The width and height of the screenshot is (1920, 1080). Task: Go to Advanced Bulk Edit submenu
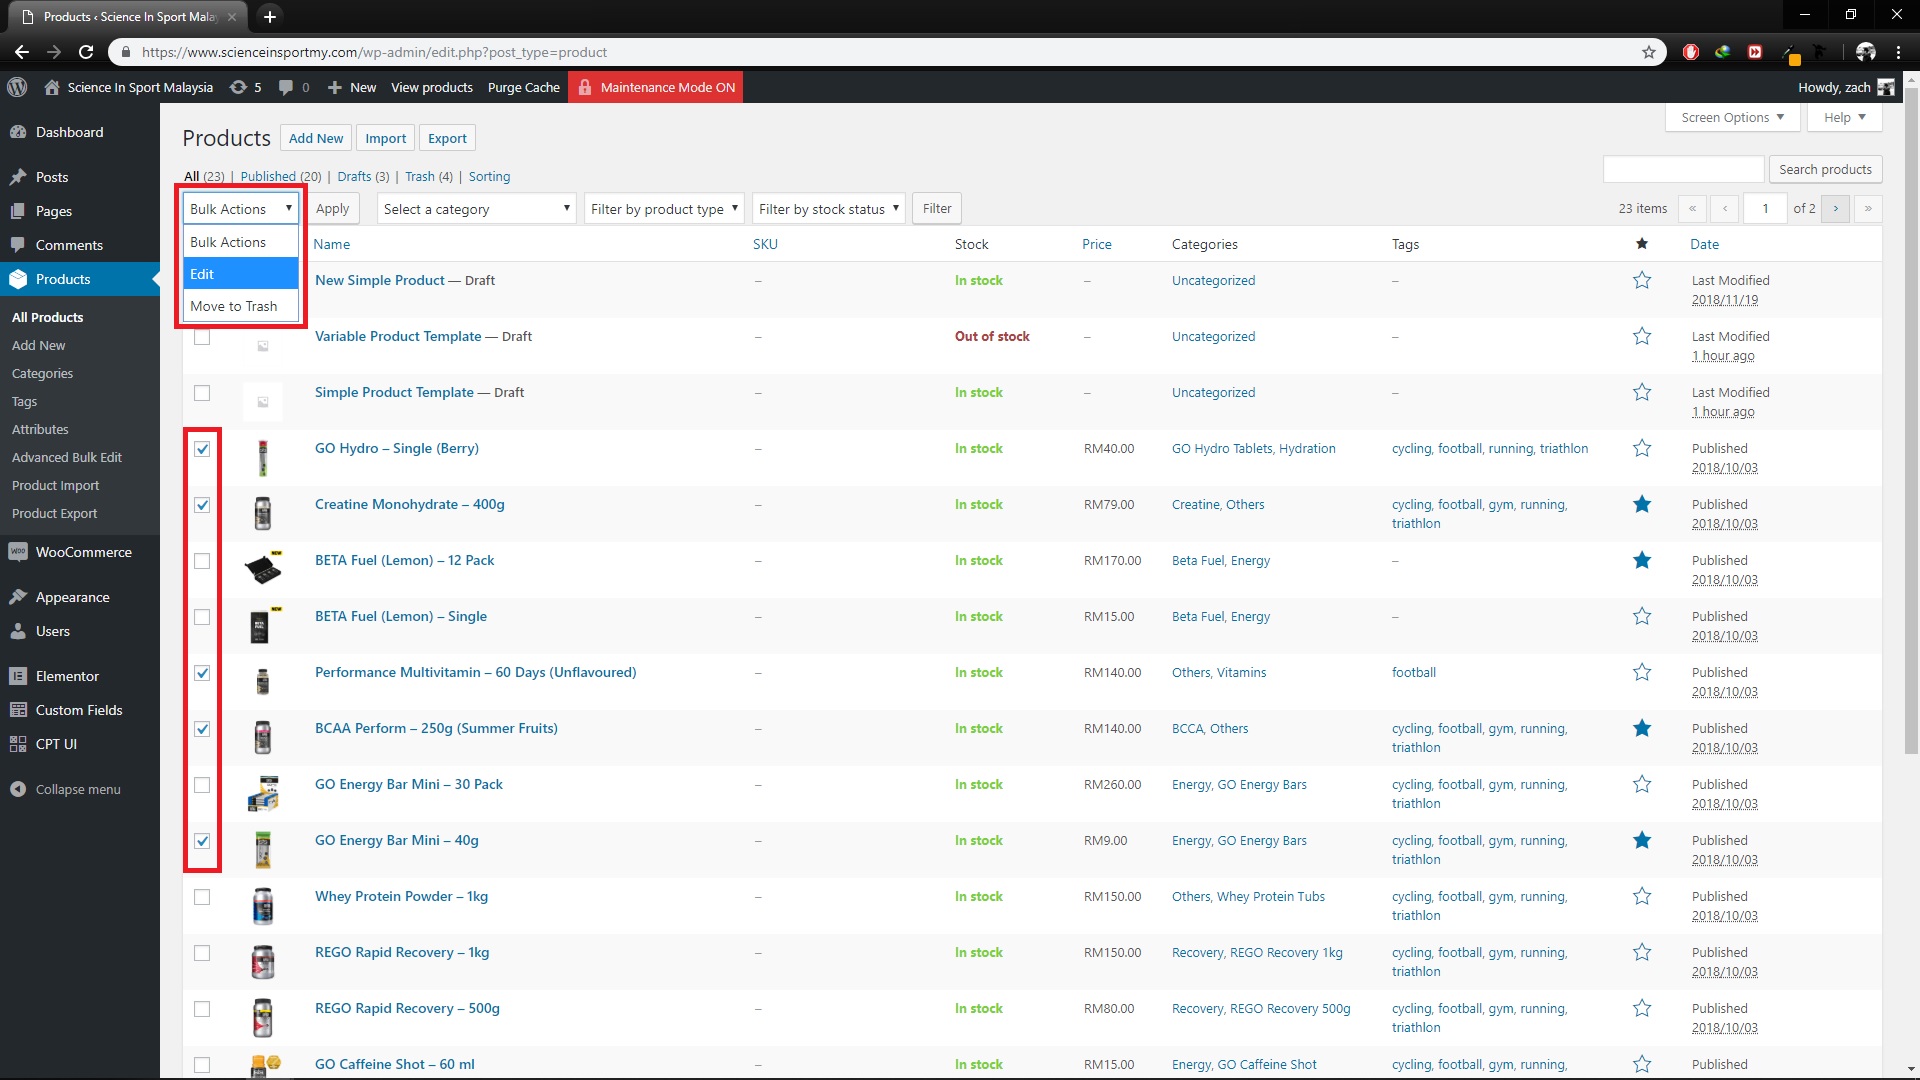67,457
